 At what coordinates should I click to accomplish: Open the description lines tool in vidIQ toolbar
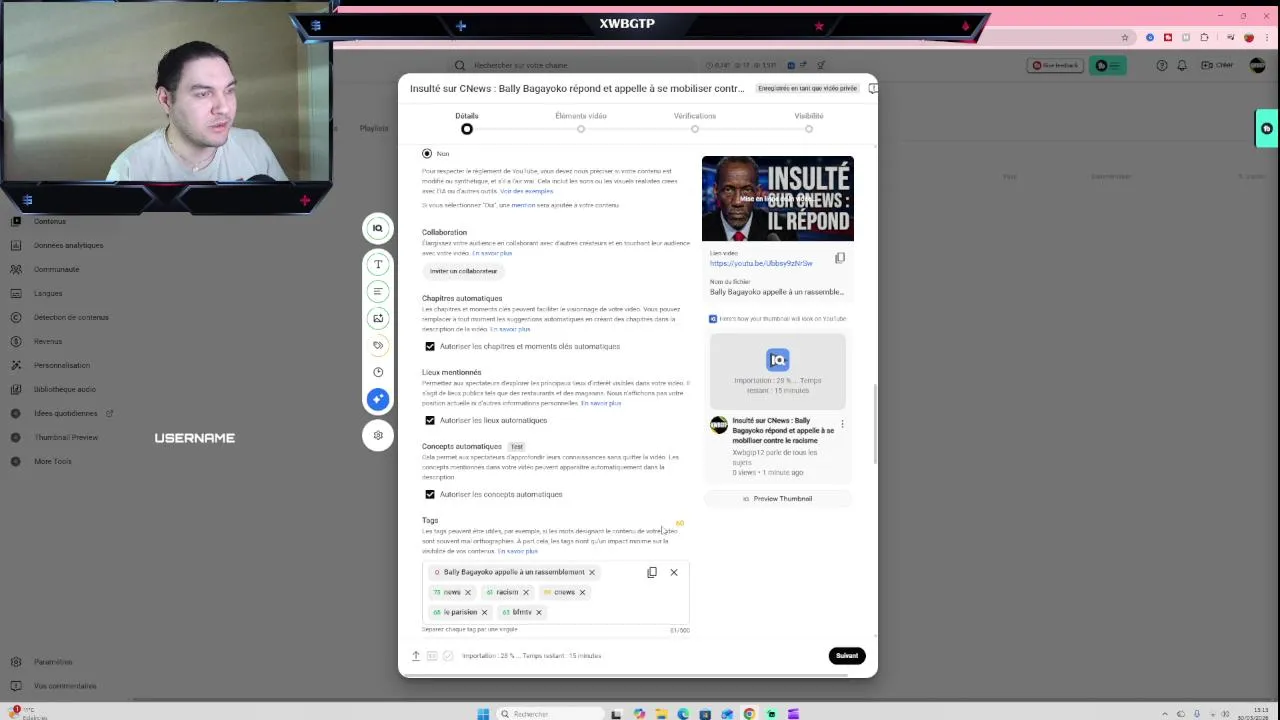click(378, 291)
